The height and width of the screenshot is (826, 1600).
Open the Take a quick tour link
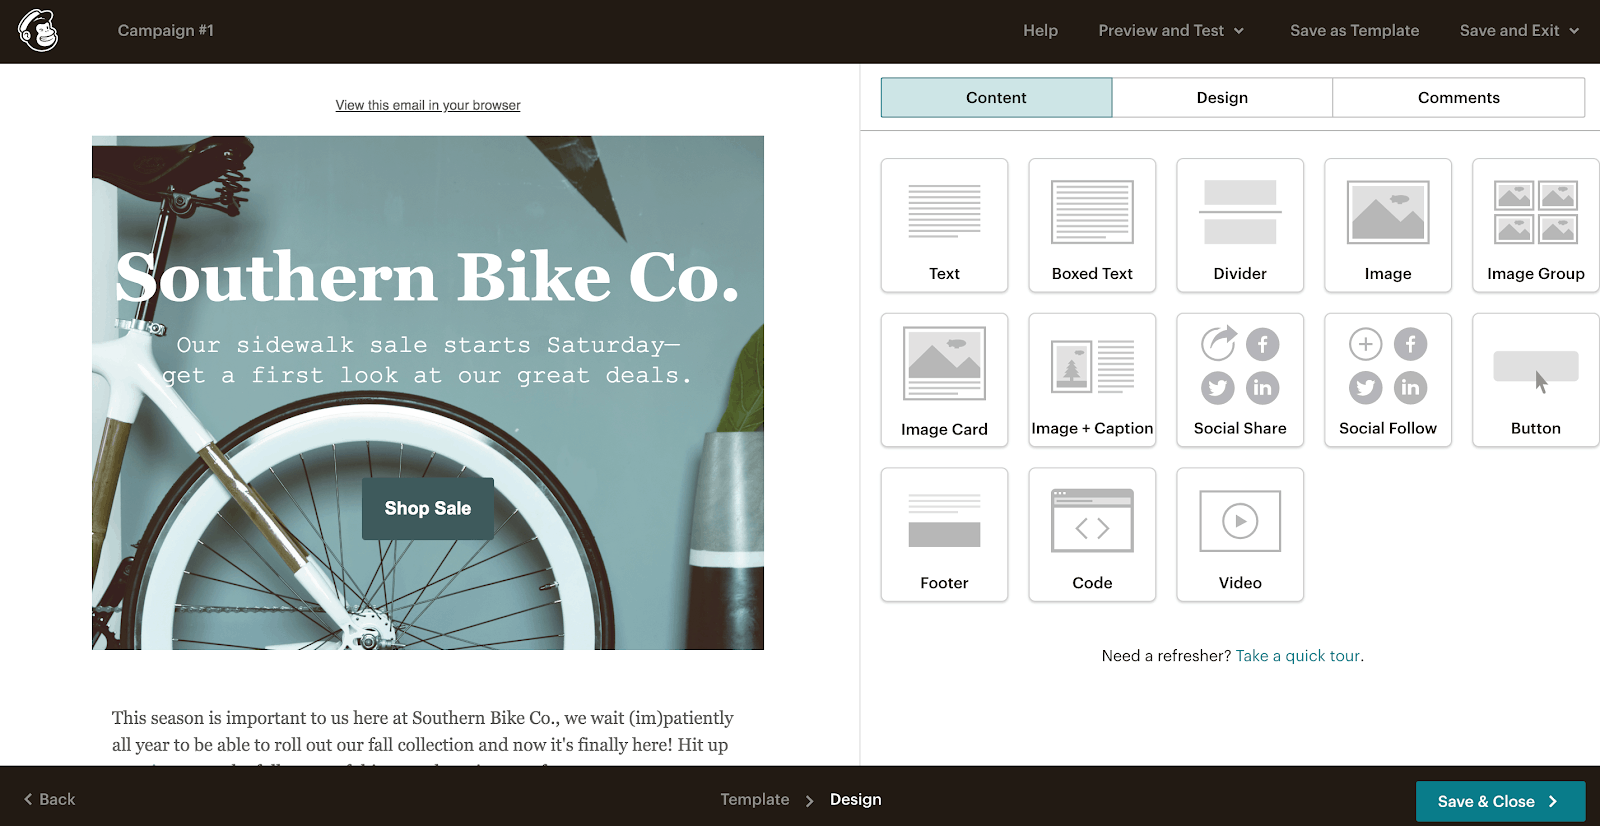(1298, 656)
